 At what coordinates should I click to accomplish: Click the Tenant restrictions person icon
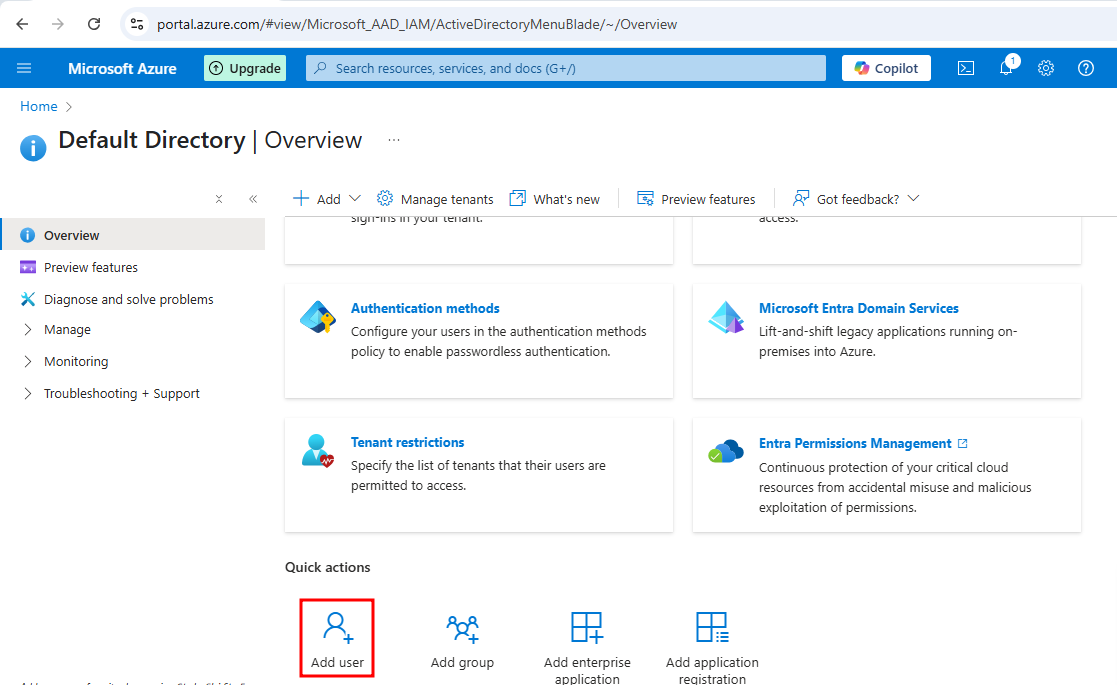click(x=318, y=451)
